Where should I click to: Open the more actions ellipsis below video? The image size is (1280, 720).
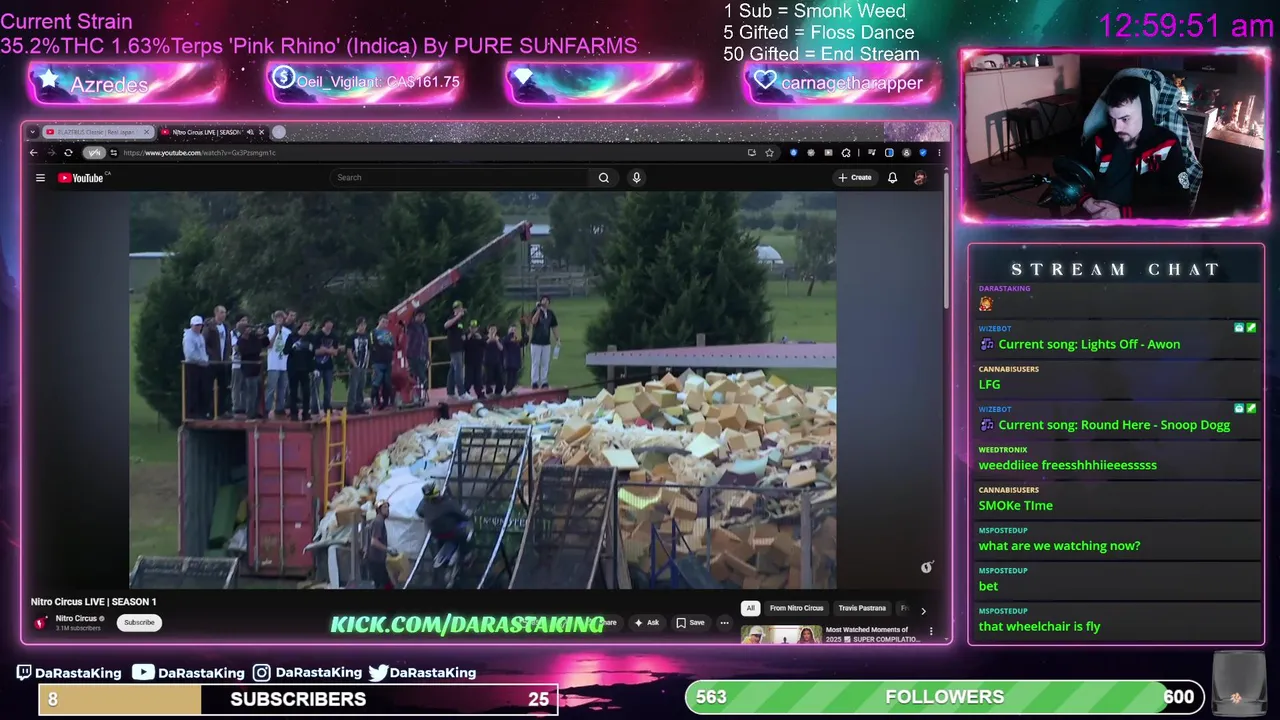[724, 622]
